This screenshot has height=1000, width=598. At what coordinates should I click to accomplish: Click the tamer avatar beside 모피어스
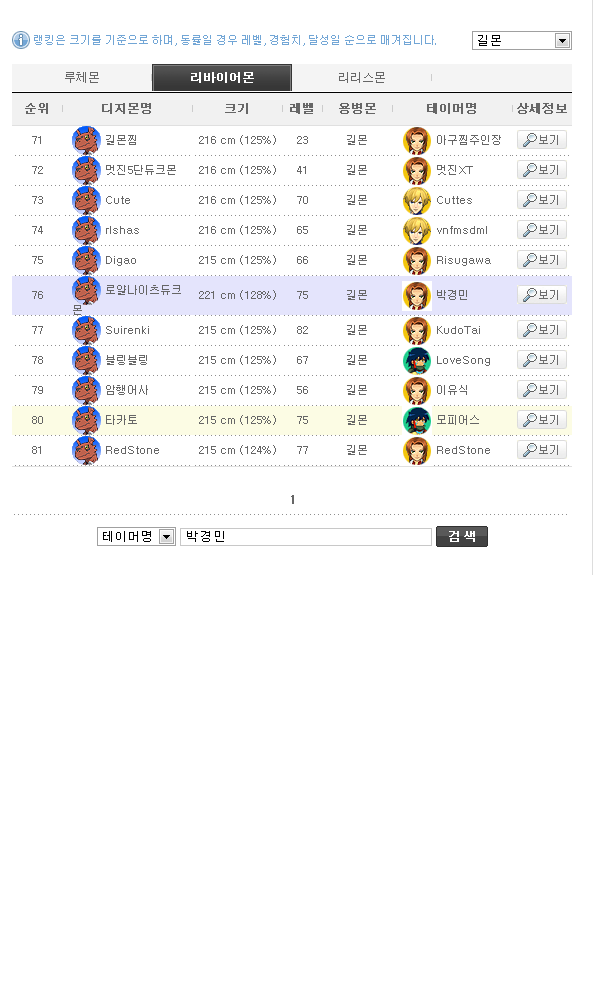point(417,420)
